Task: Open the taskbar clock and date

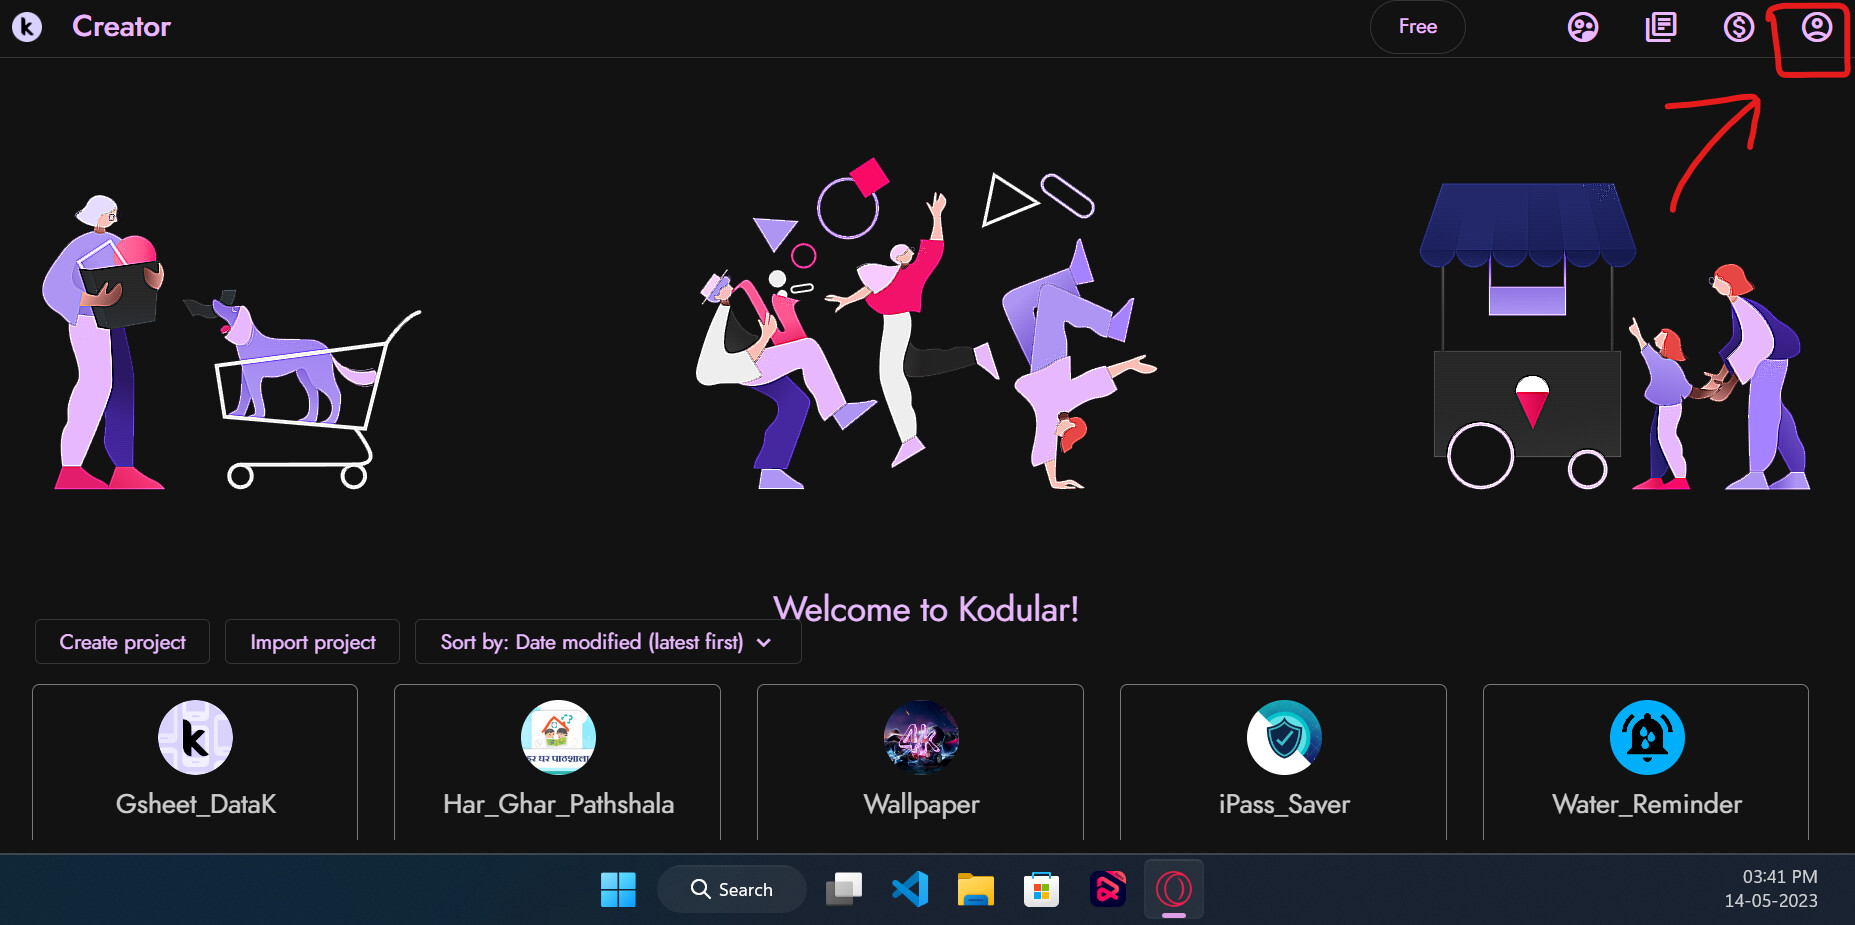Action: (1771, 889)
